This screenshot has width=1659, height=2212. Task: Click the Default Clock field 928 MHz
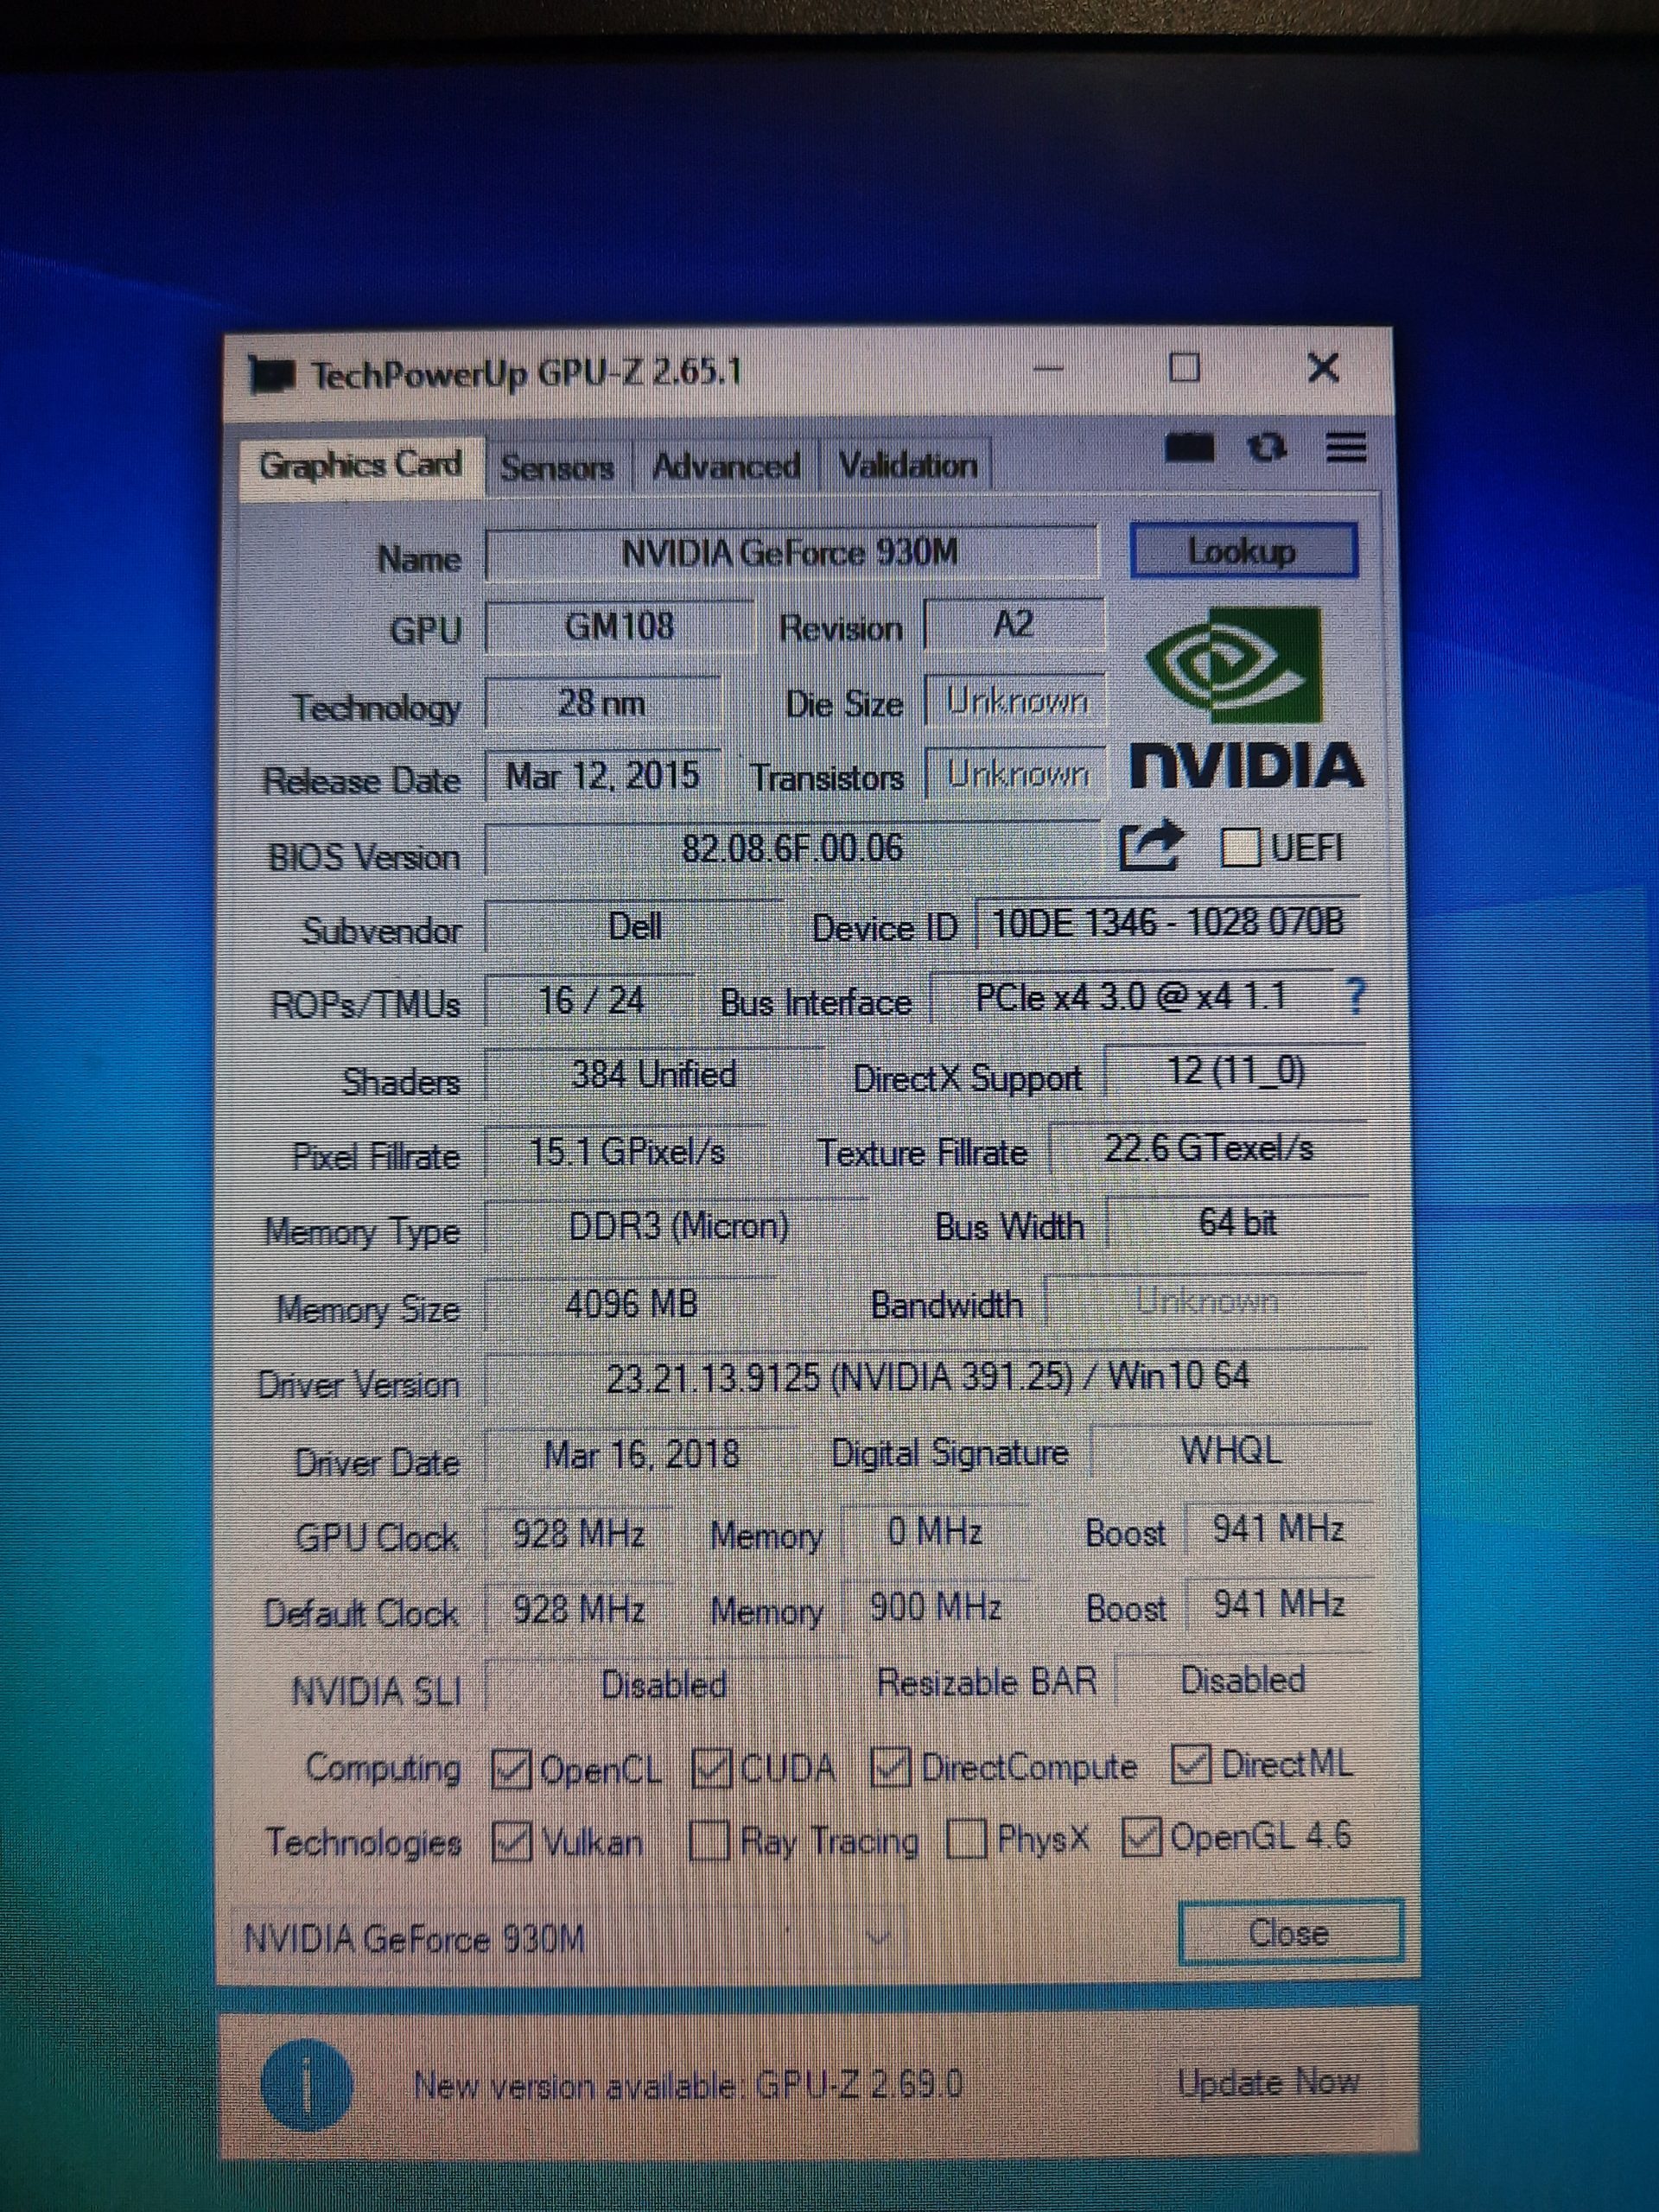(578, 1609)
